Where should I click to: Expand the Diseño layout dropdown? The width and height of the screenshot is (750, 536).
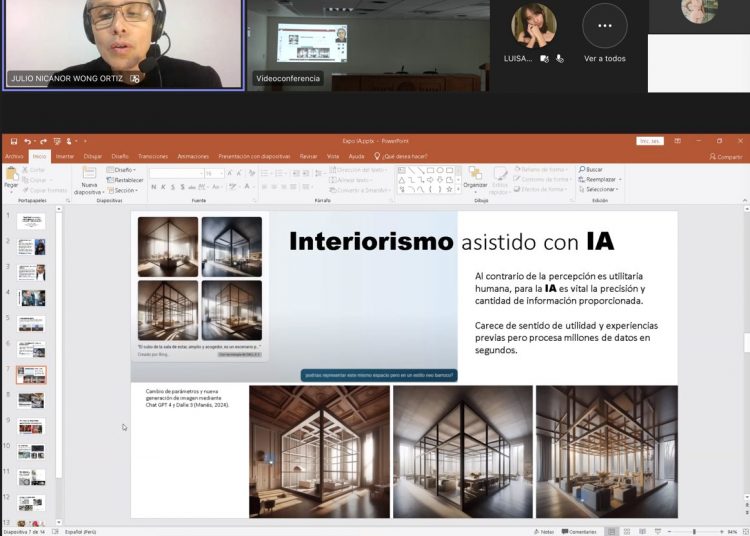pos(123,170)
